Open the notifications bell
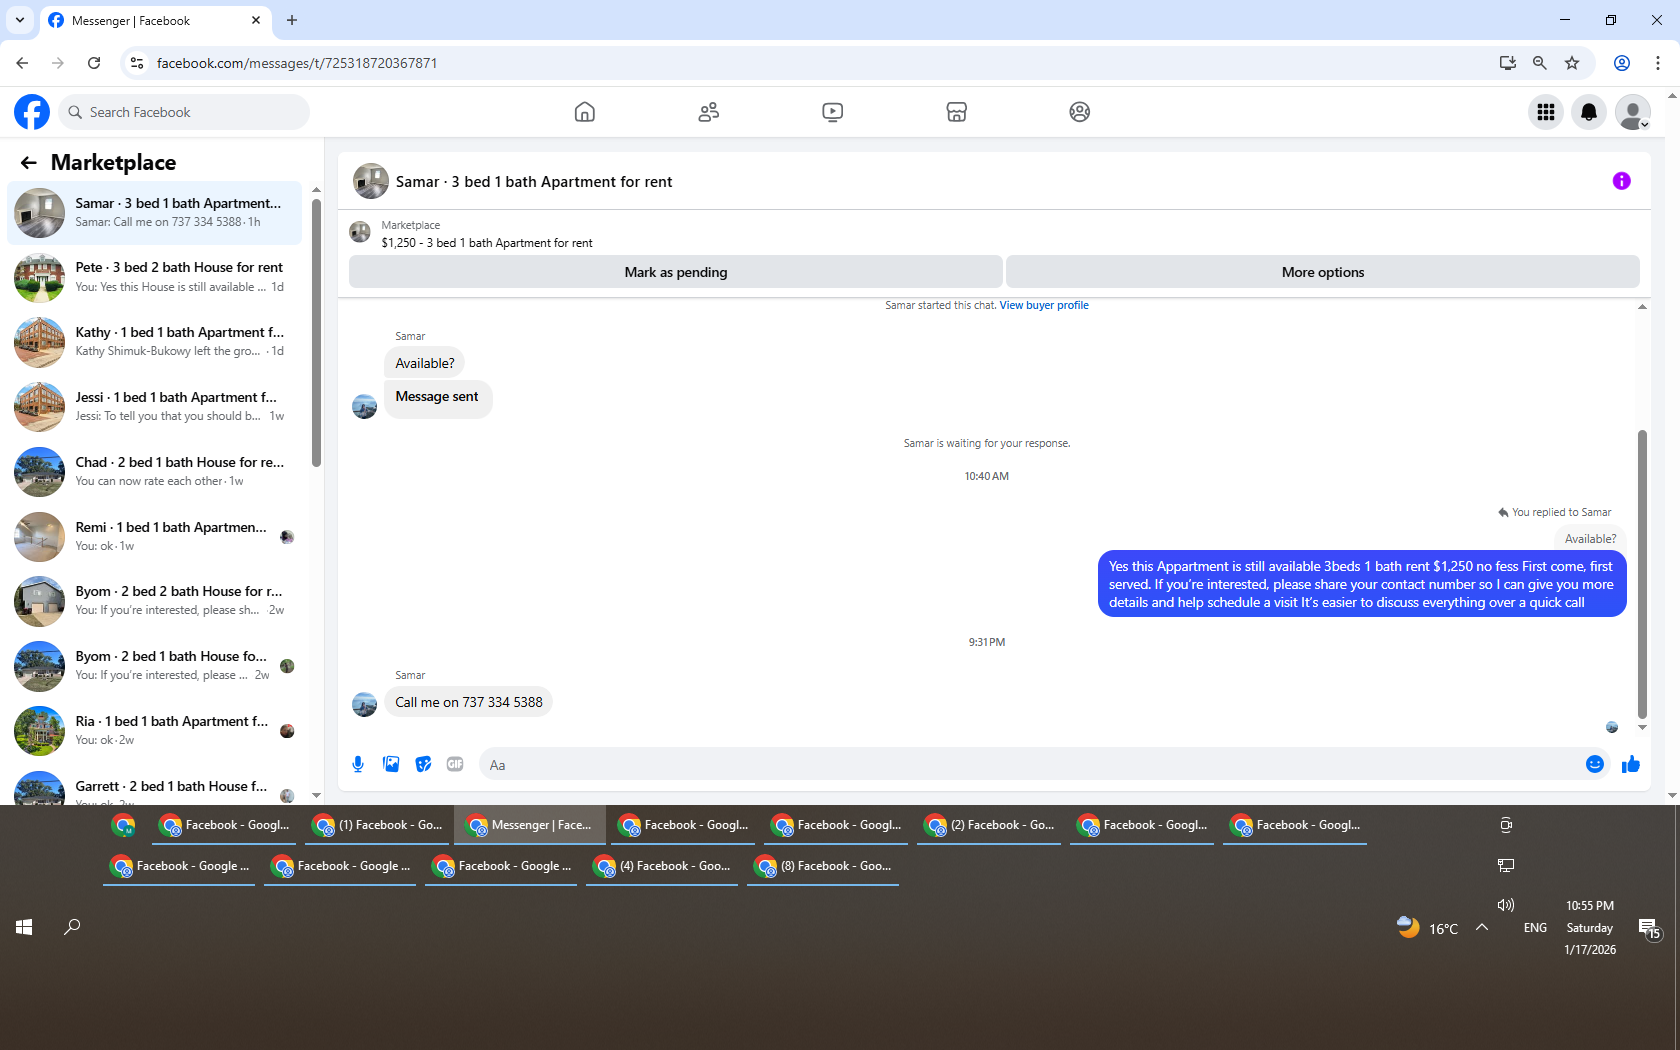Screen dimensions: 1680x1050 coord(1589,112)
